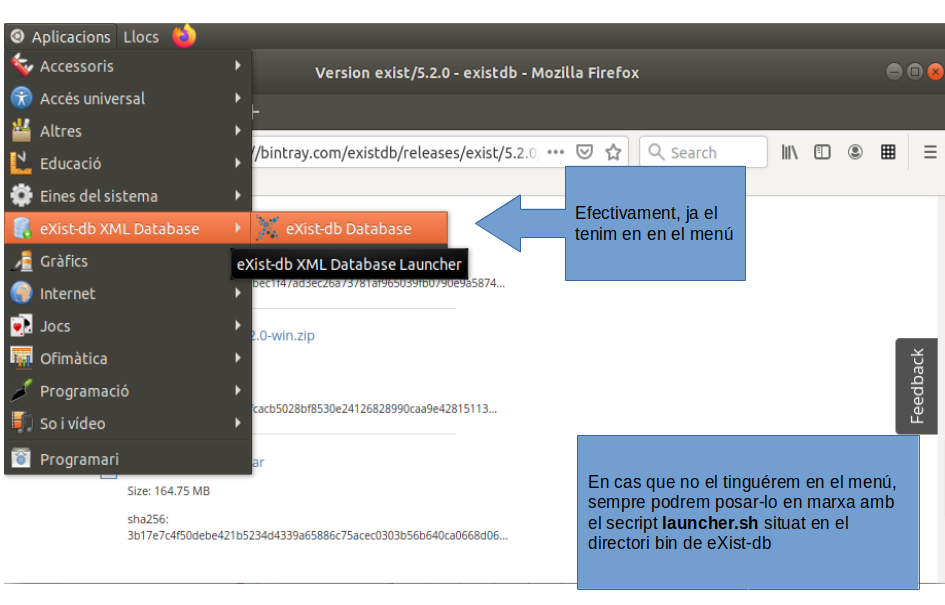Expand Jocs submenu arrow
This screenshot has height=605, width=945.
click(x=238, y=325)
